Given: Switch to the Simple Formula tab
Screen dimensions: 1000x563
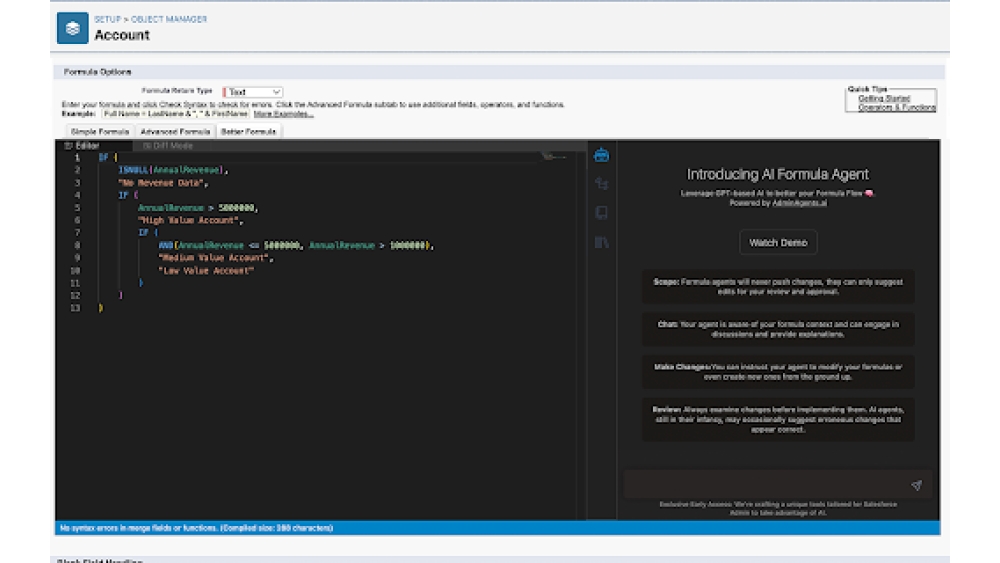Looking at the screenshot, I should coord(100,131).
